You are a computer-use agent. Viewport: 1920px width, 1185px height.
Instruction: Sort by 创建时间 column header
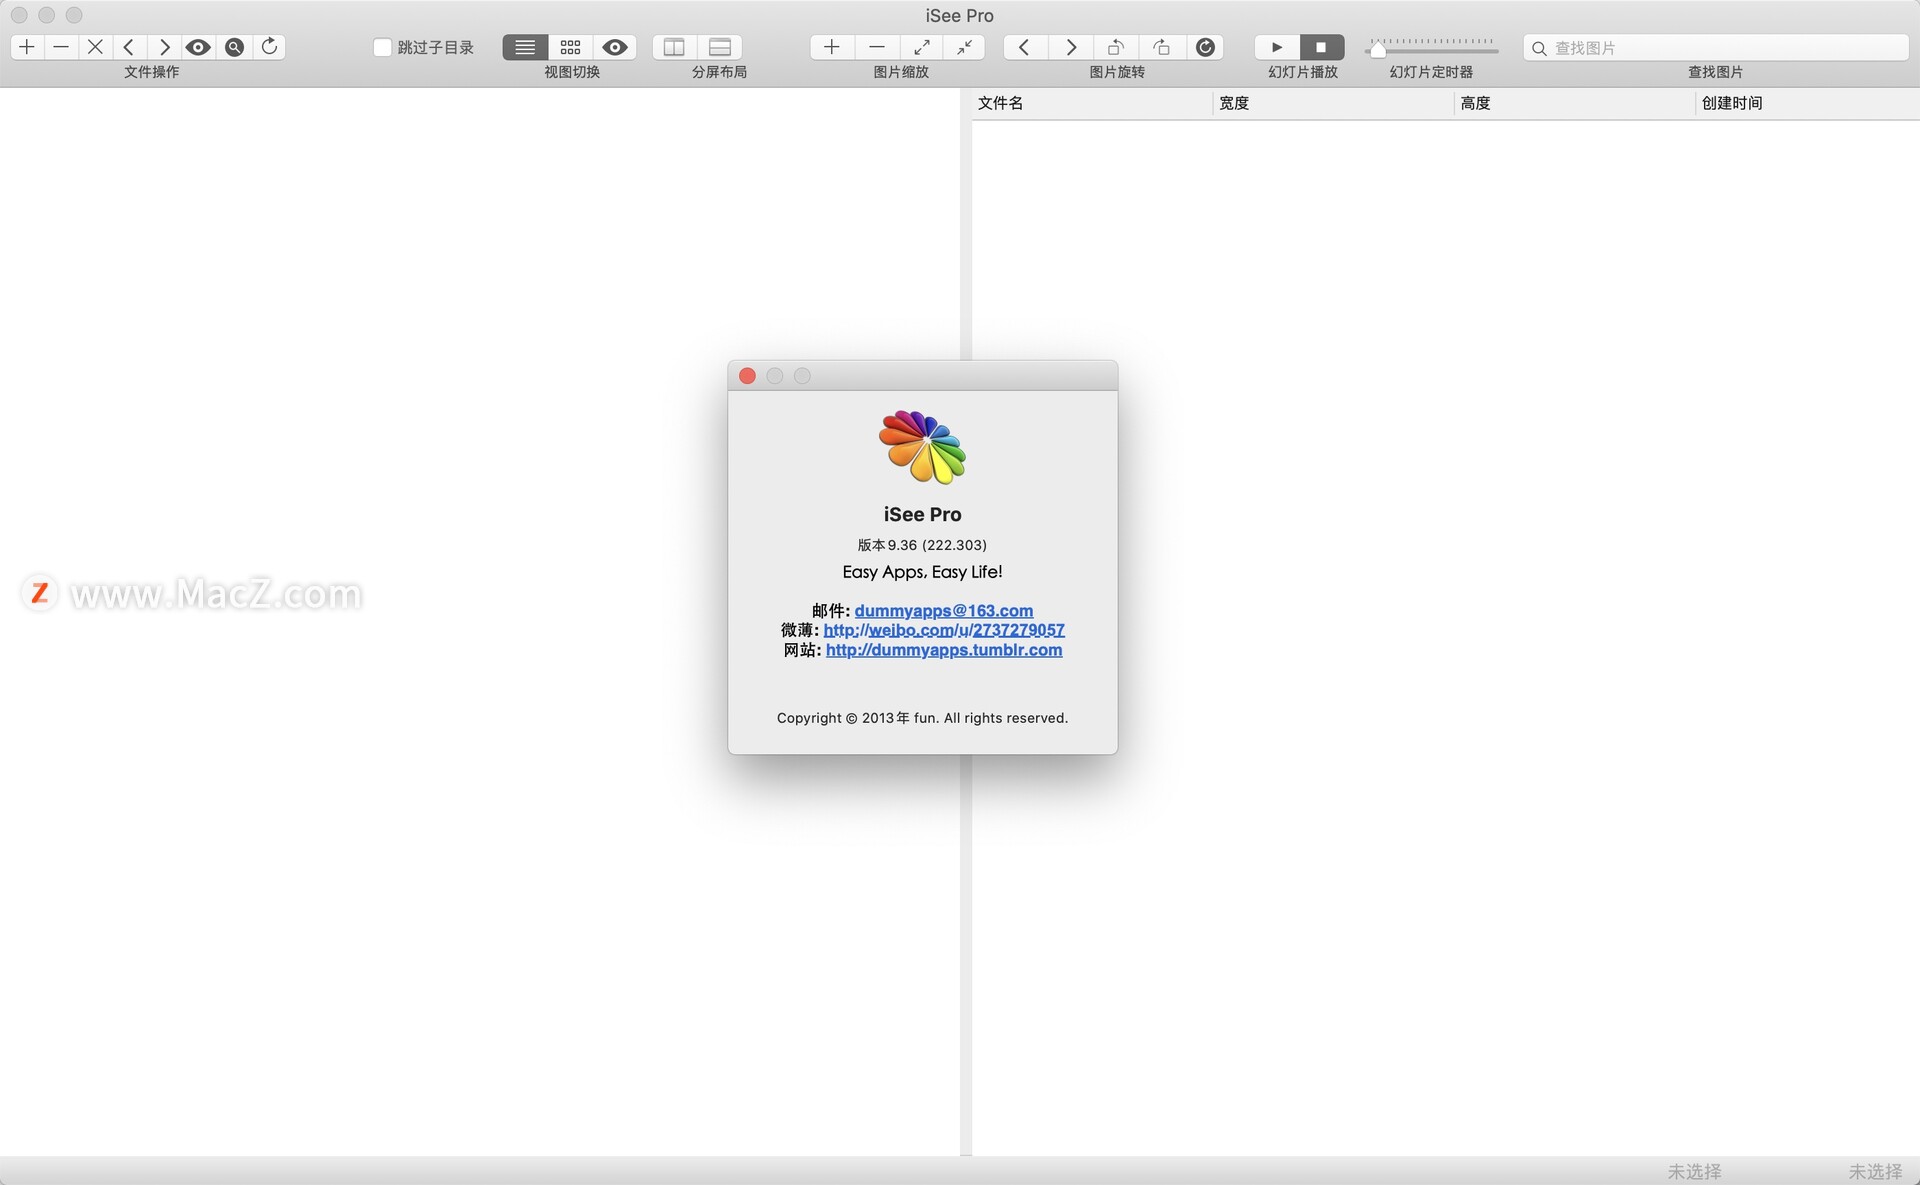(1808, 103)
